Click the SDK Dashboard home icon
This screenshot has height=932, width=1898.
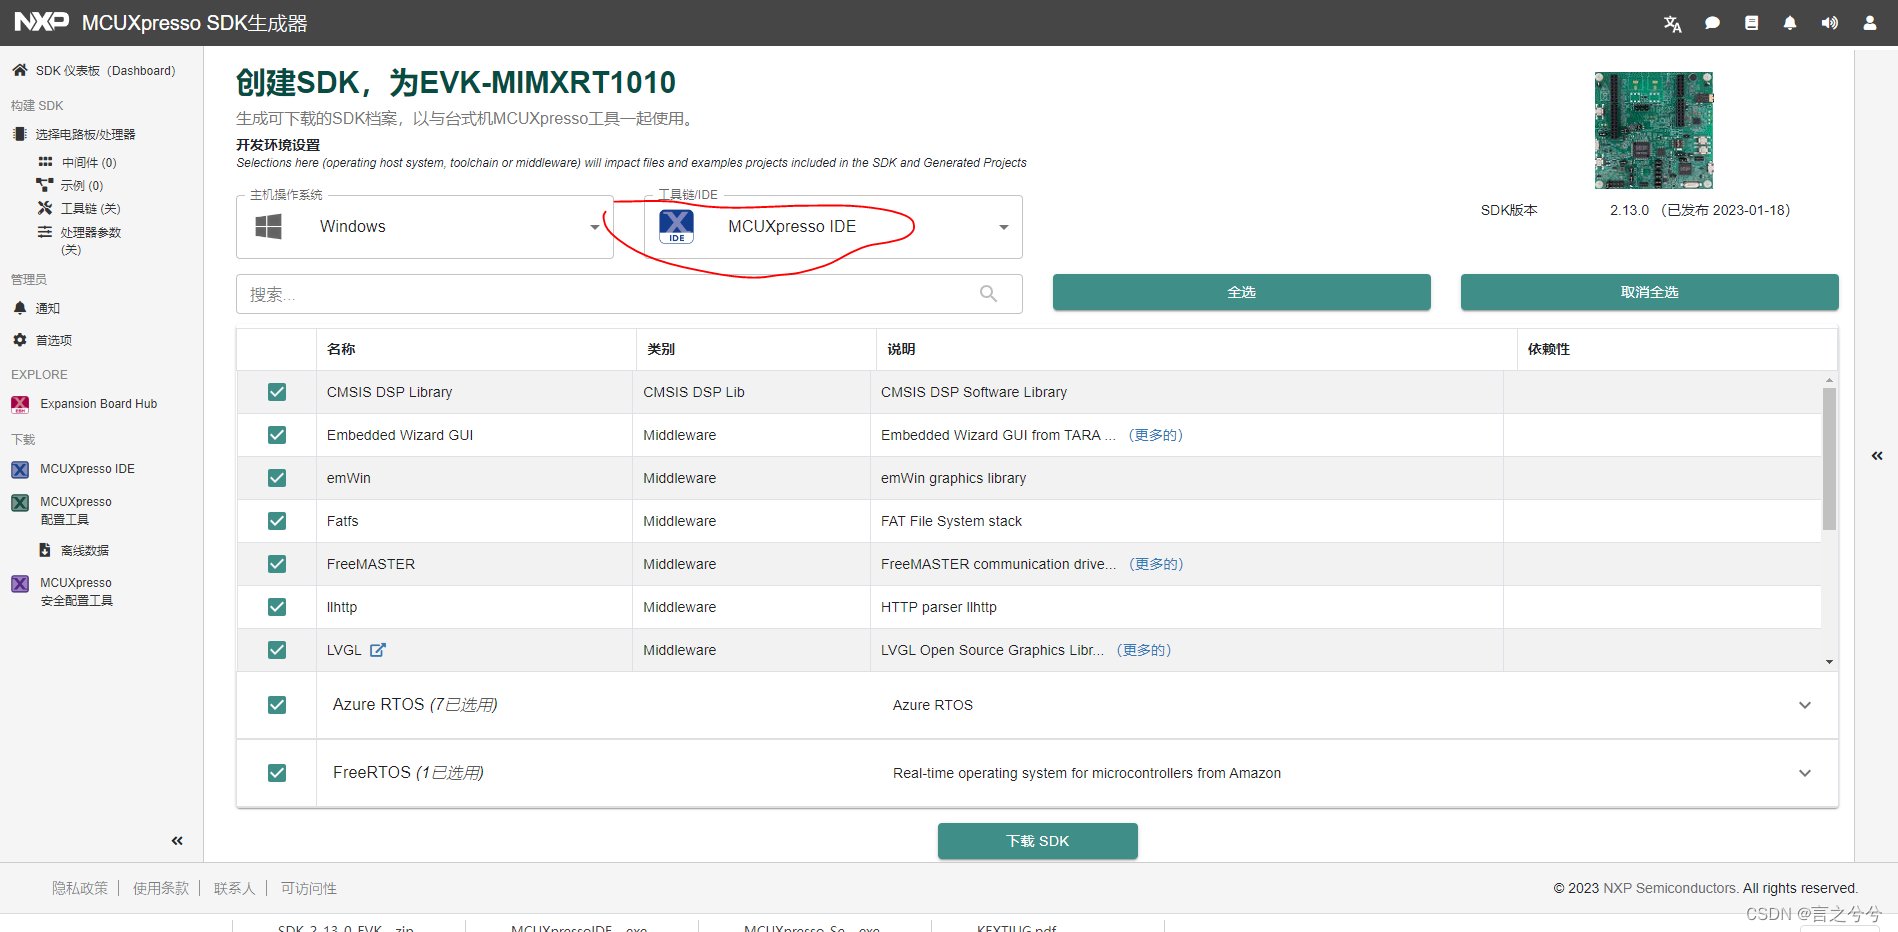(x=19, y=70)
